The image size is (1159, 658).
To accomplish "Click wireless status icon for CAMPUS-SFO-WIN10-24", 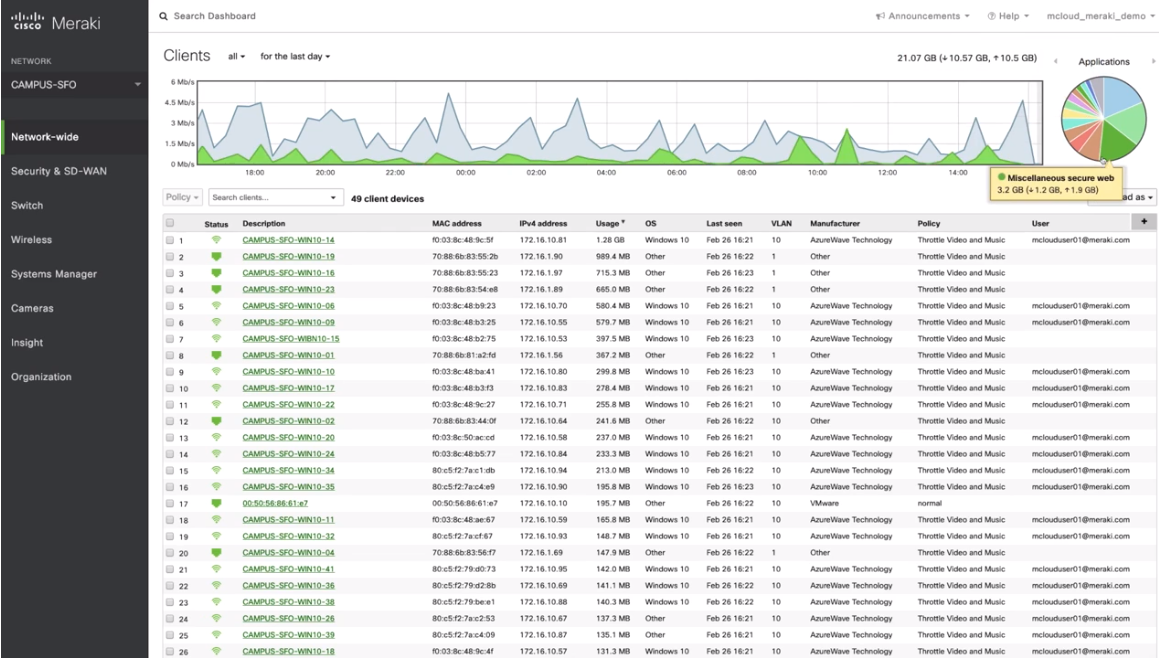I will pyautogui.click(x=217, y=454).
